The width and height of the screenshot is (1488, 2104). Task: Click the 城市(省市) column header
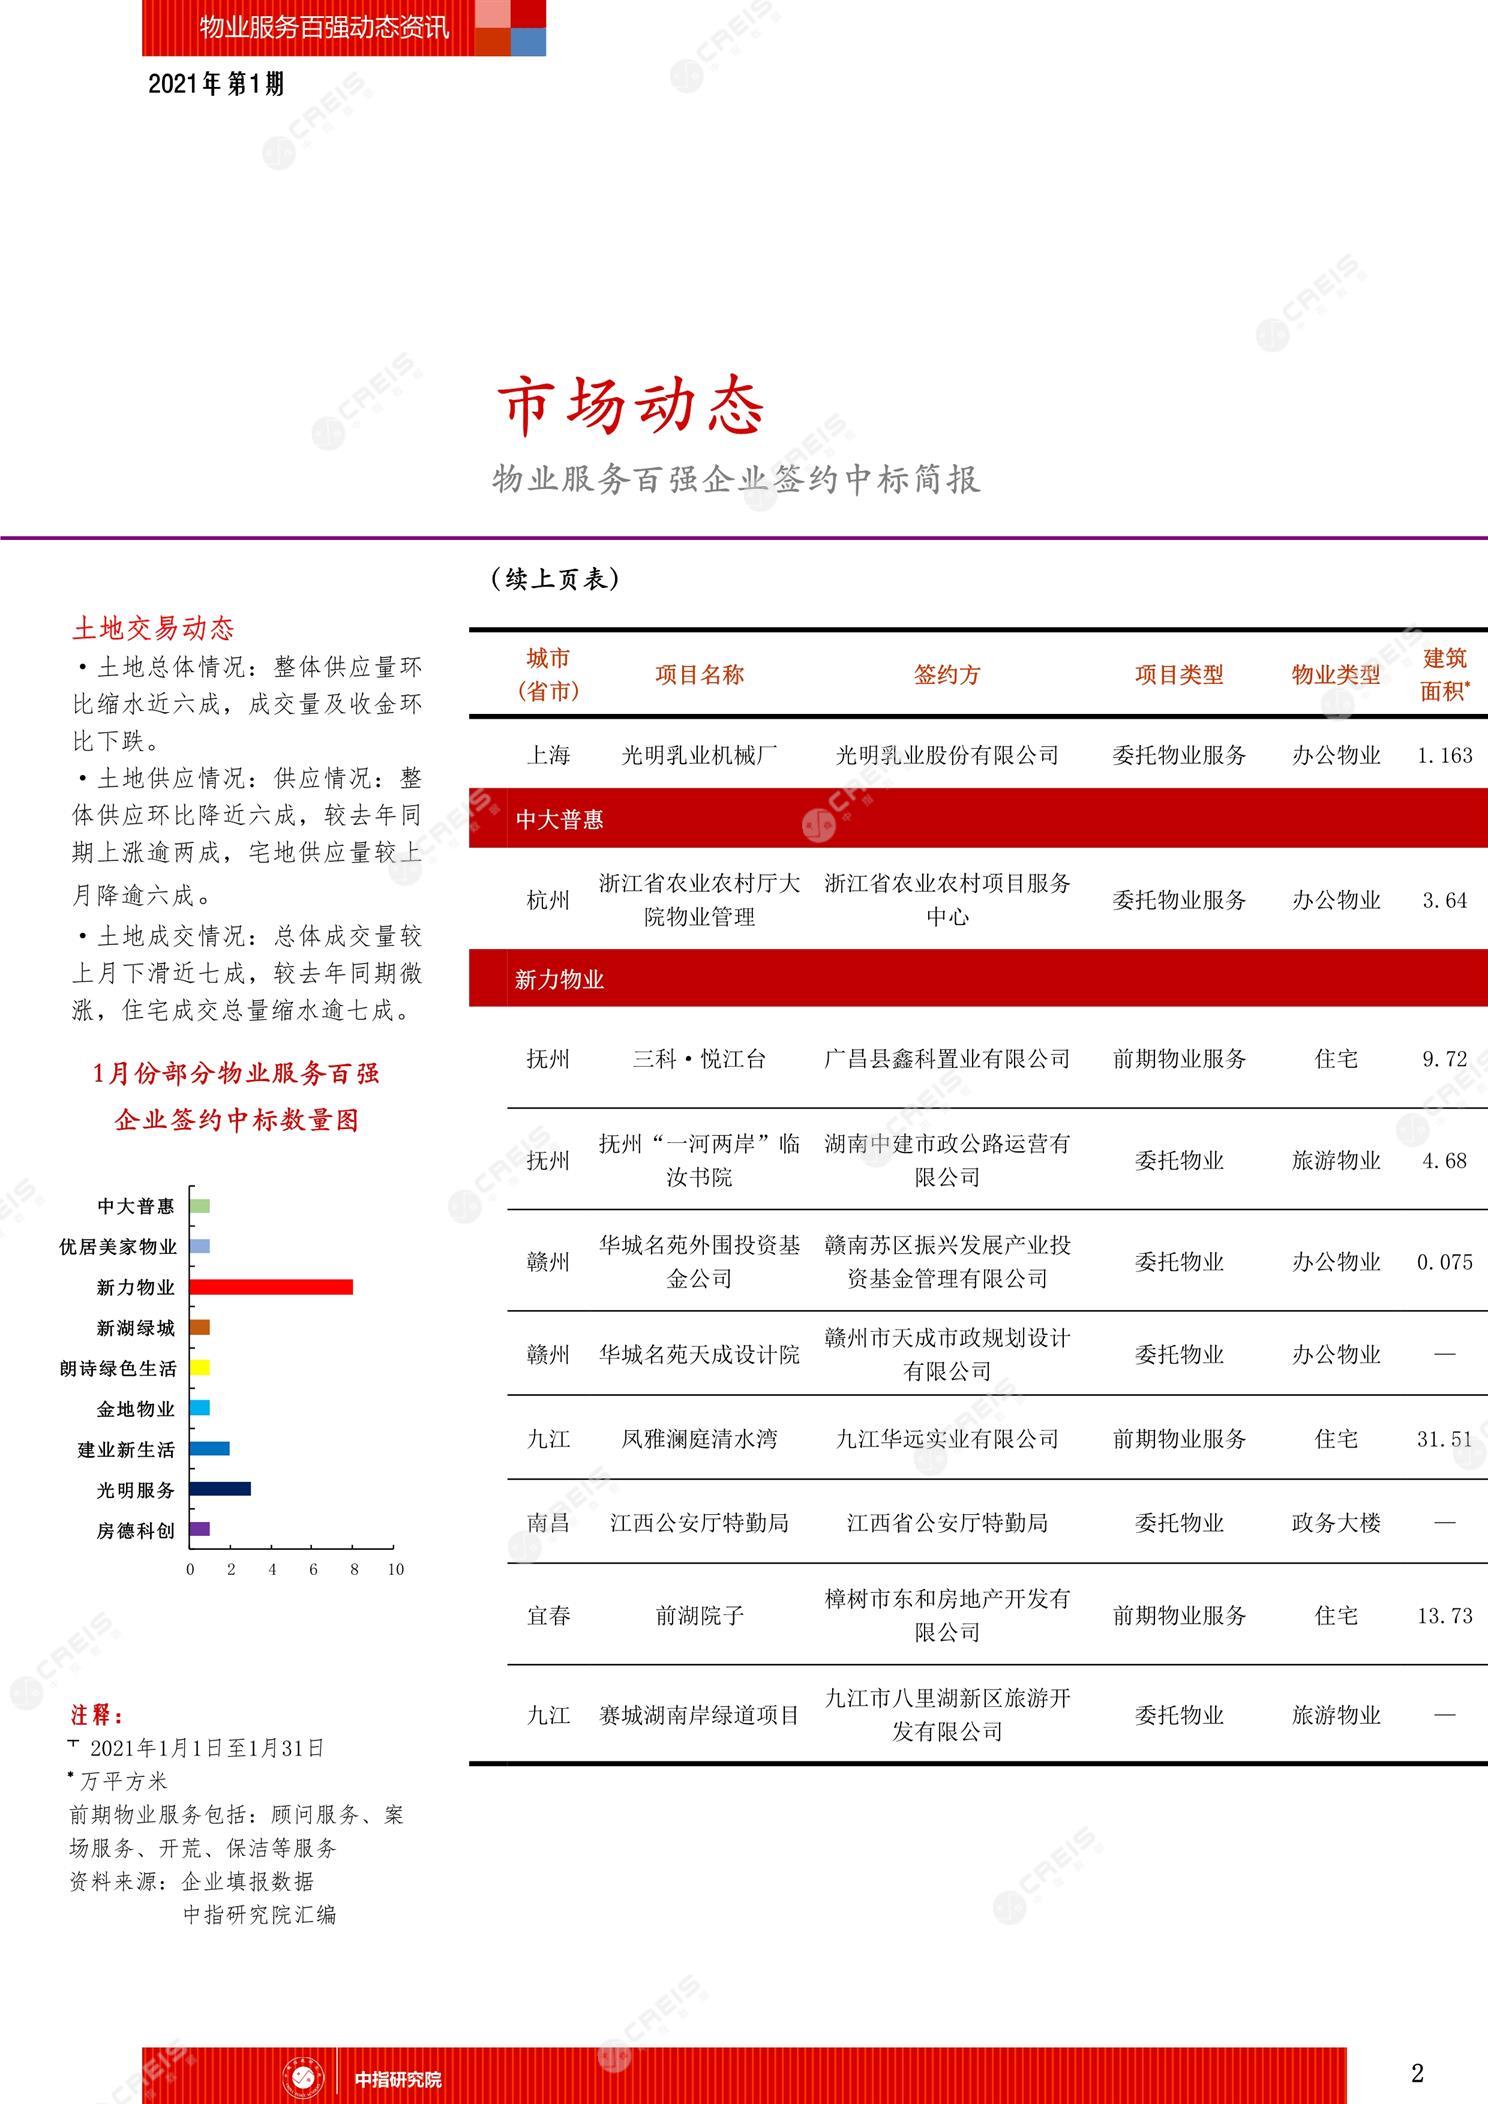pos(548,674)
